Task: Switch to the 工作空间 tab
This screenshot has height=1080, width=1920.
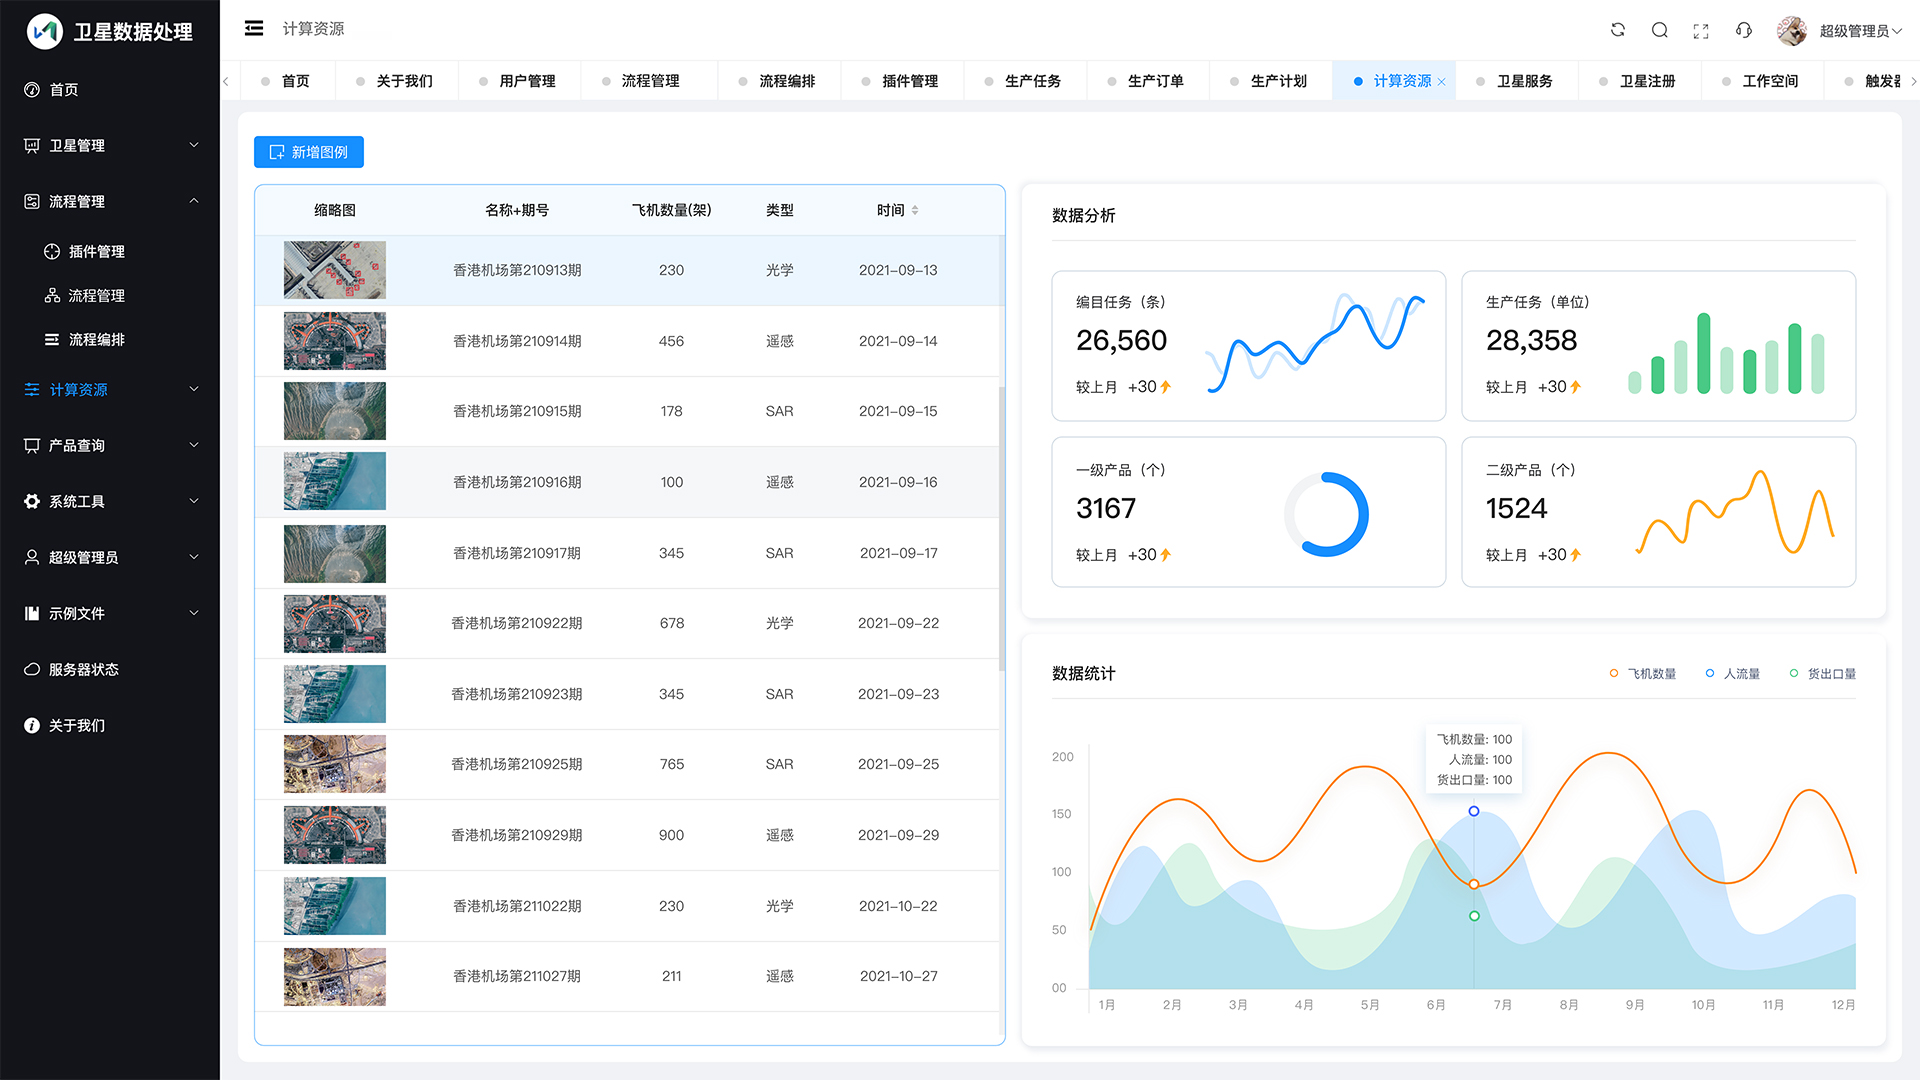Action: 1762,81
